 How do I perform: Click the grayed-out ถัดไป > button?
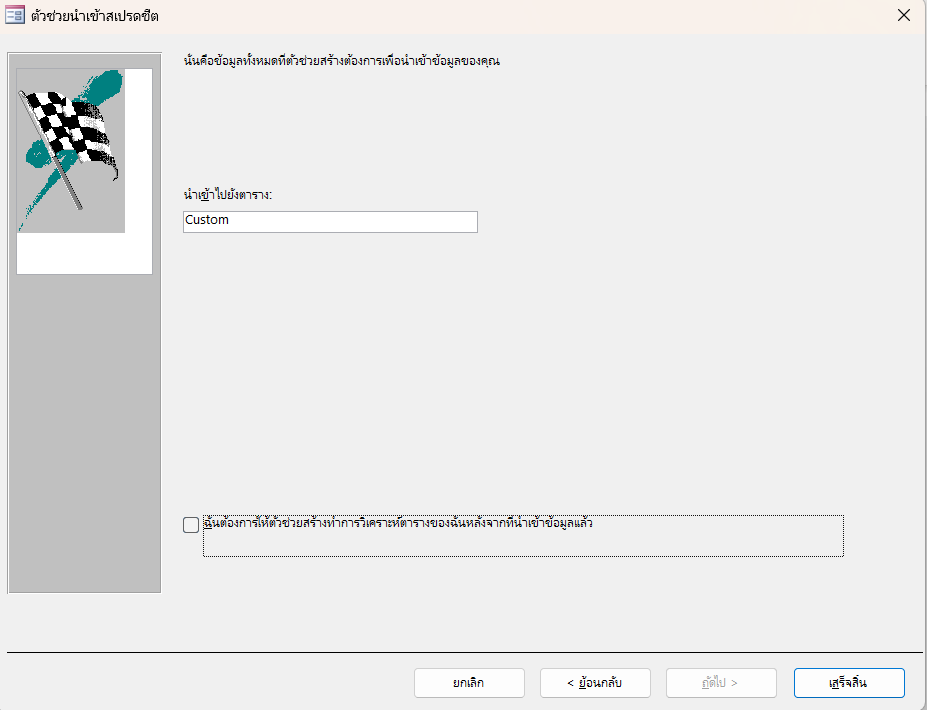point(721,683)
